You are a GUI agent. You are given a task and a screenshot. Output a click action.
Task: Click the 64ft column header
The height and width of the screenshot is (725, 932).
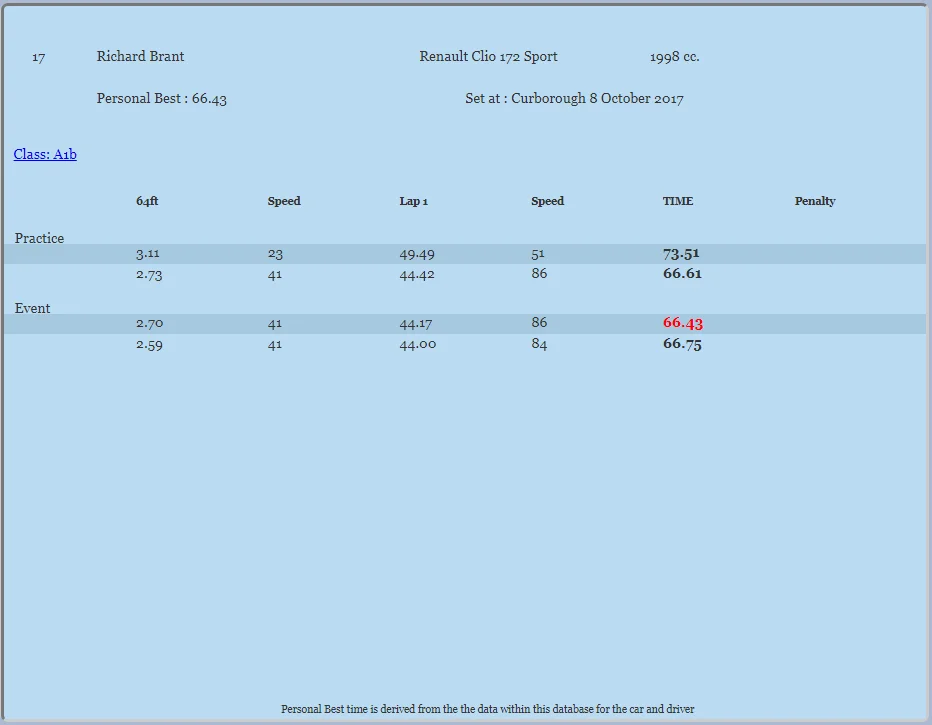(147, 201)
